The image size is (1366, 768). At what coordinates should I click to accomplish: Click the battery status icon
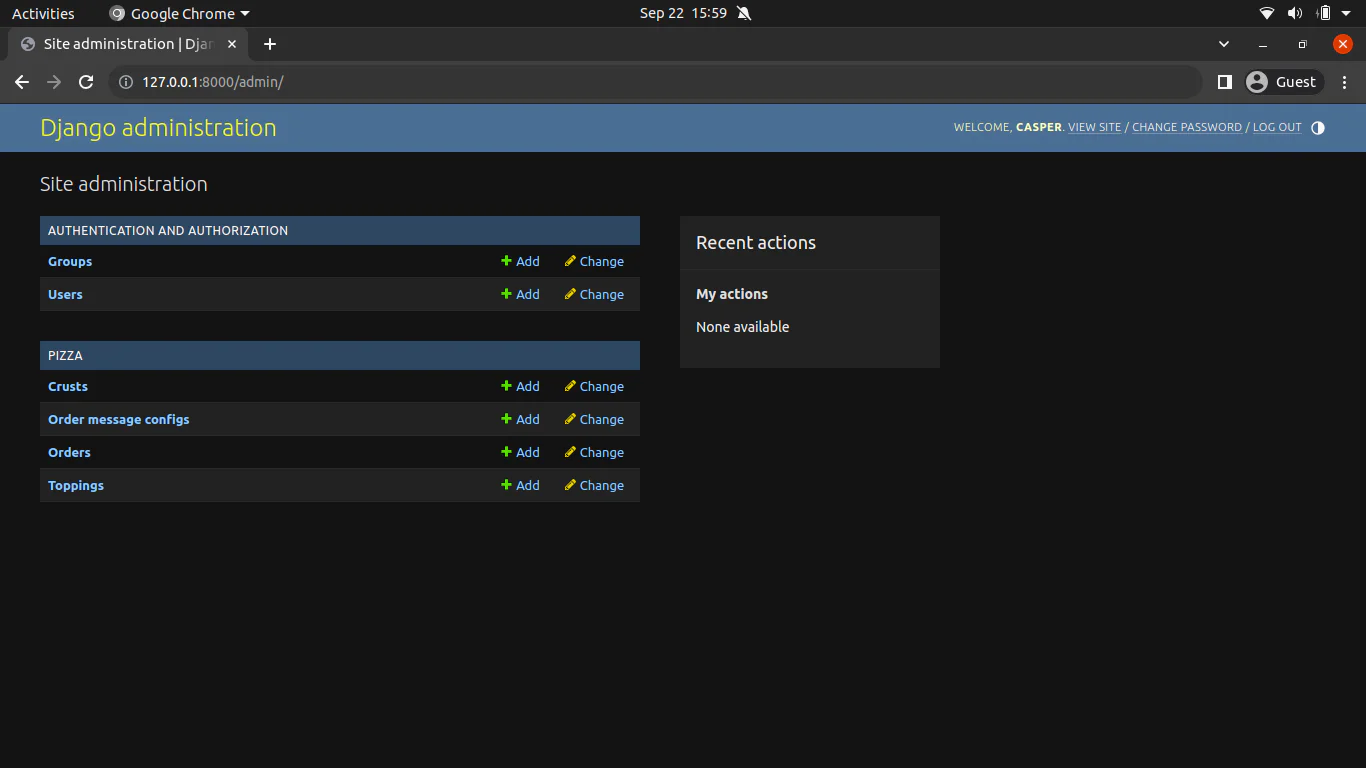pyautogui.click(x=1324, y=13)
